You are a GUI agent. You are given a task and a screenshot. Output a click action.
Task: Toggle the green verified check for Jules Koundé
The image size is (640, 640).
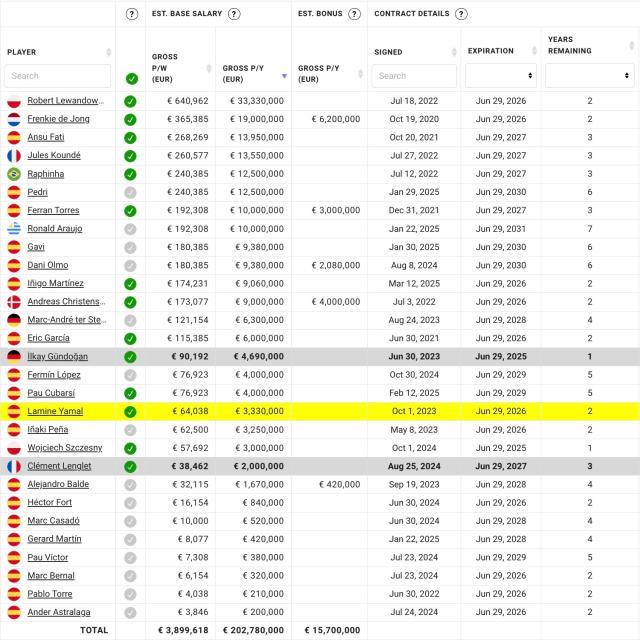[x=130, y=156]
